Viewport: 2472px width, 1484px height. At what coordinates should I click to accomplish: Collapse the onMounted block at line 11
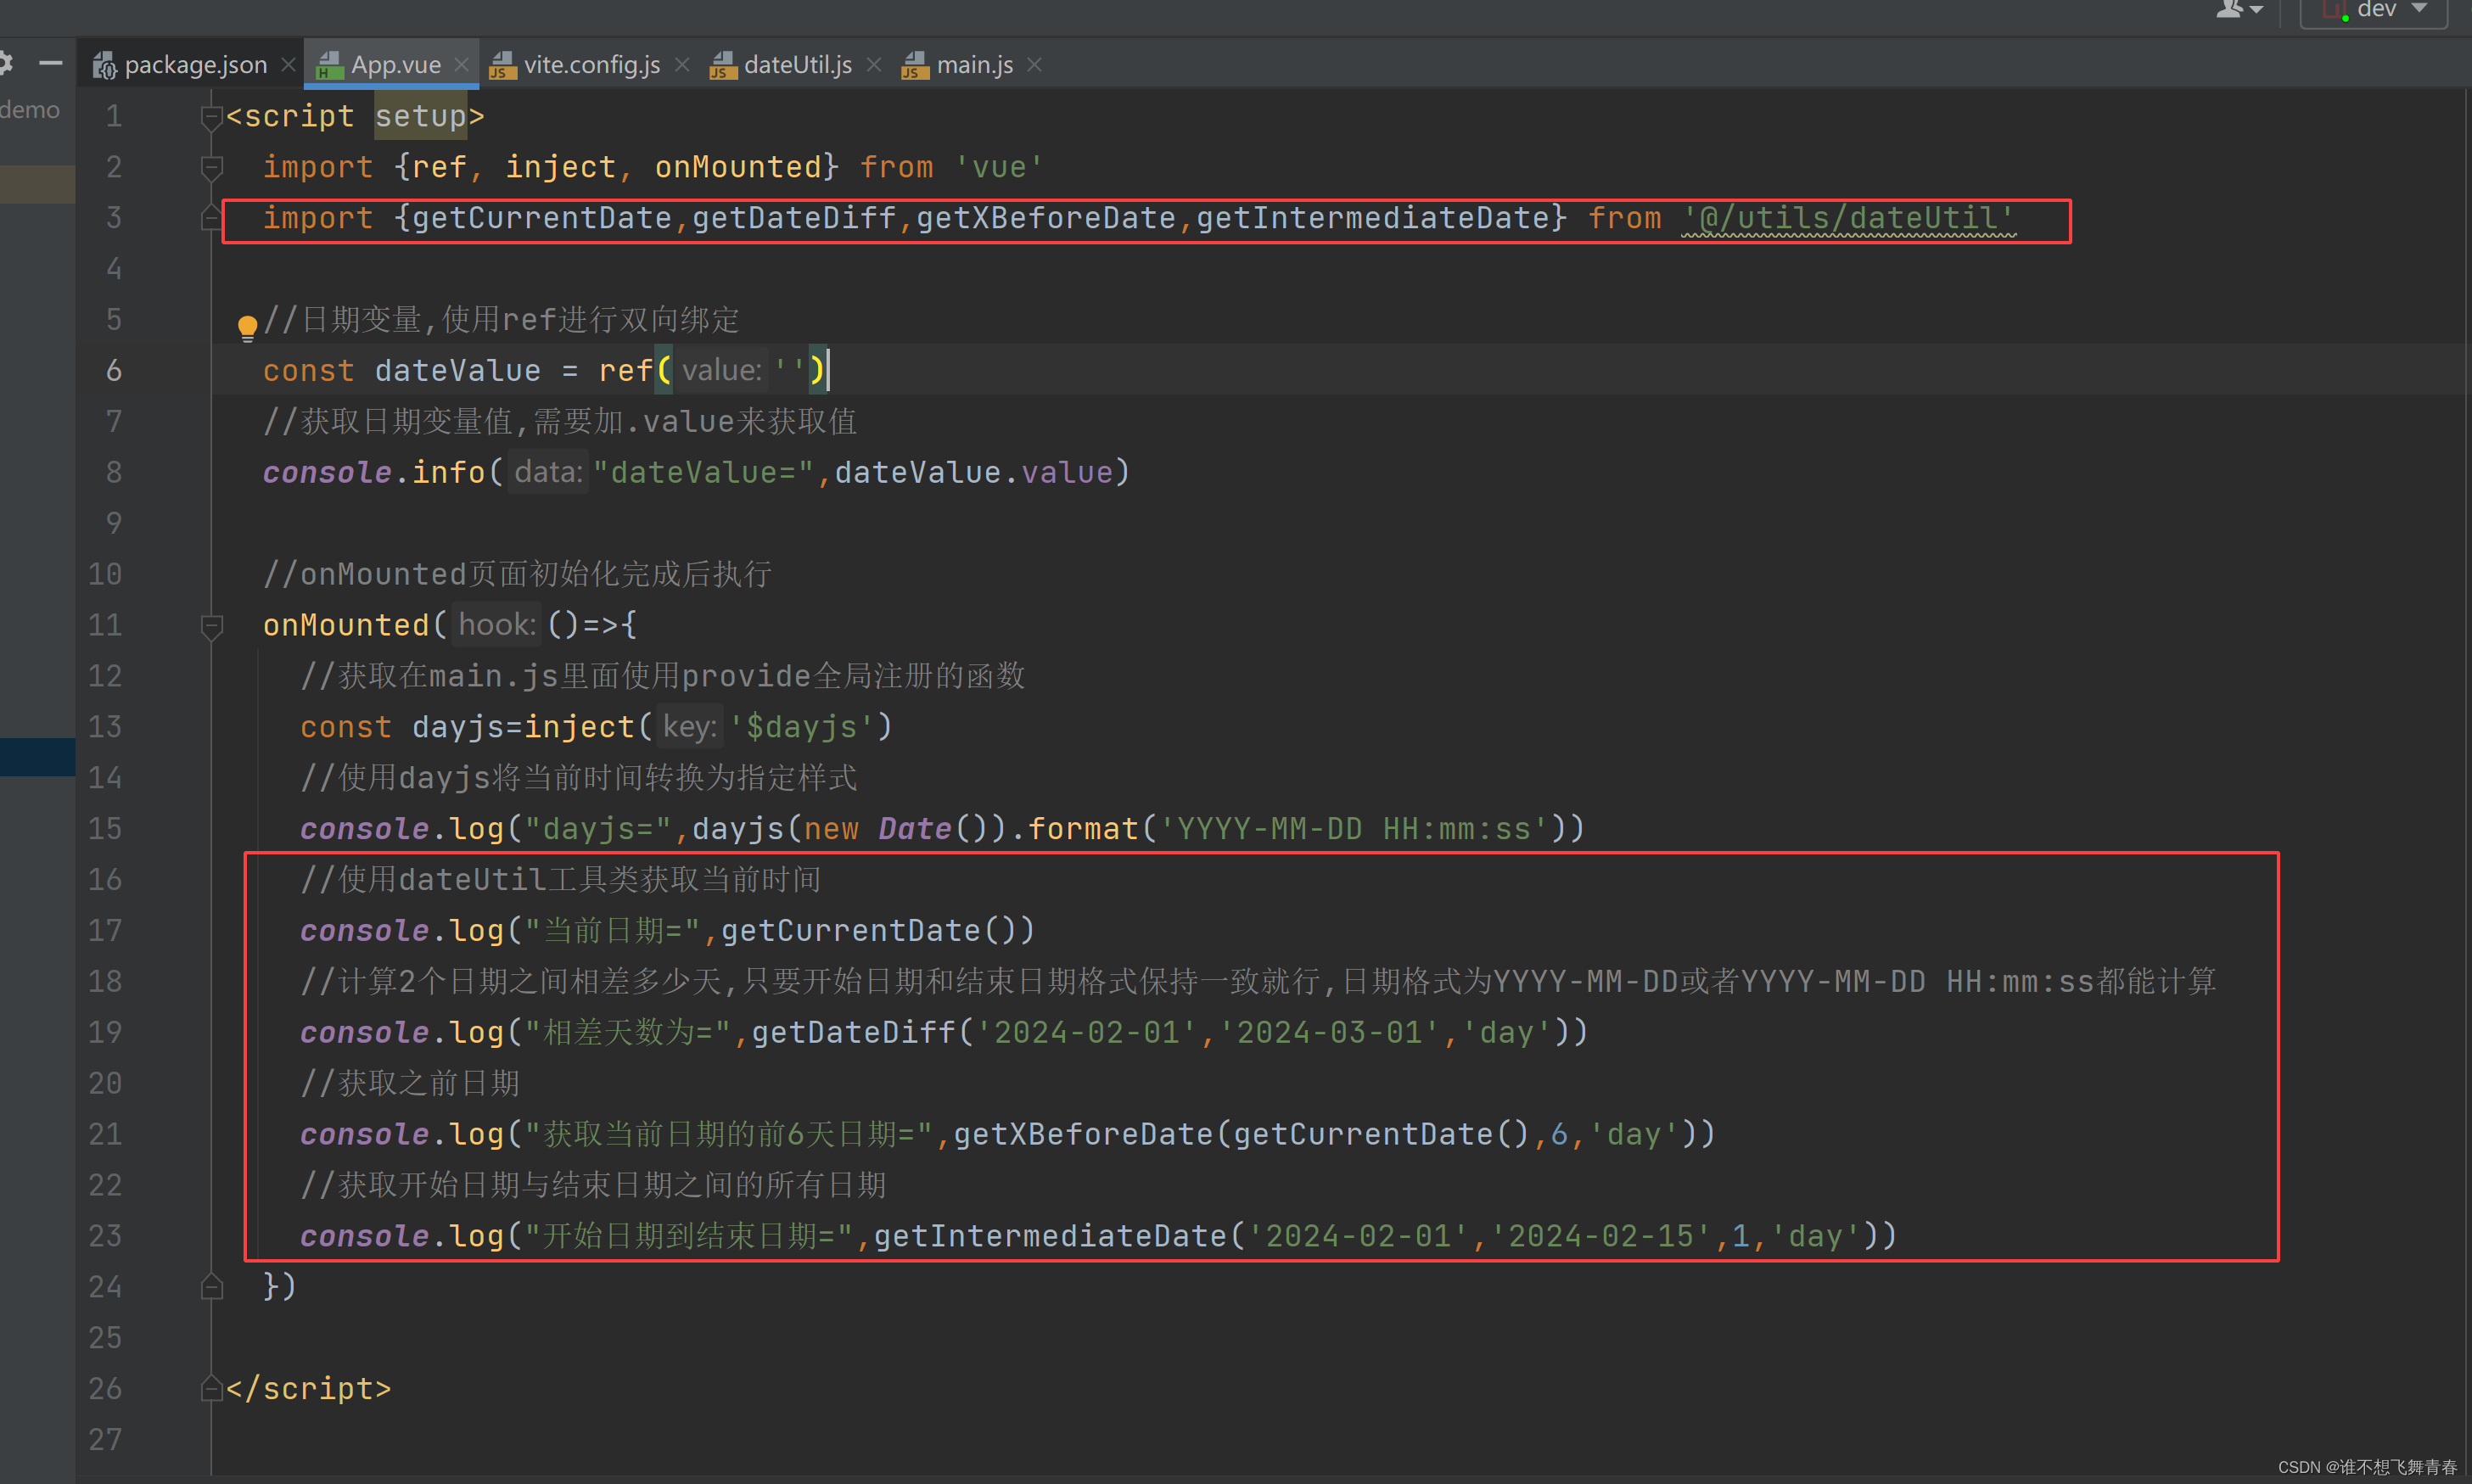[x=211, y=626]
